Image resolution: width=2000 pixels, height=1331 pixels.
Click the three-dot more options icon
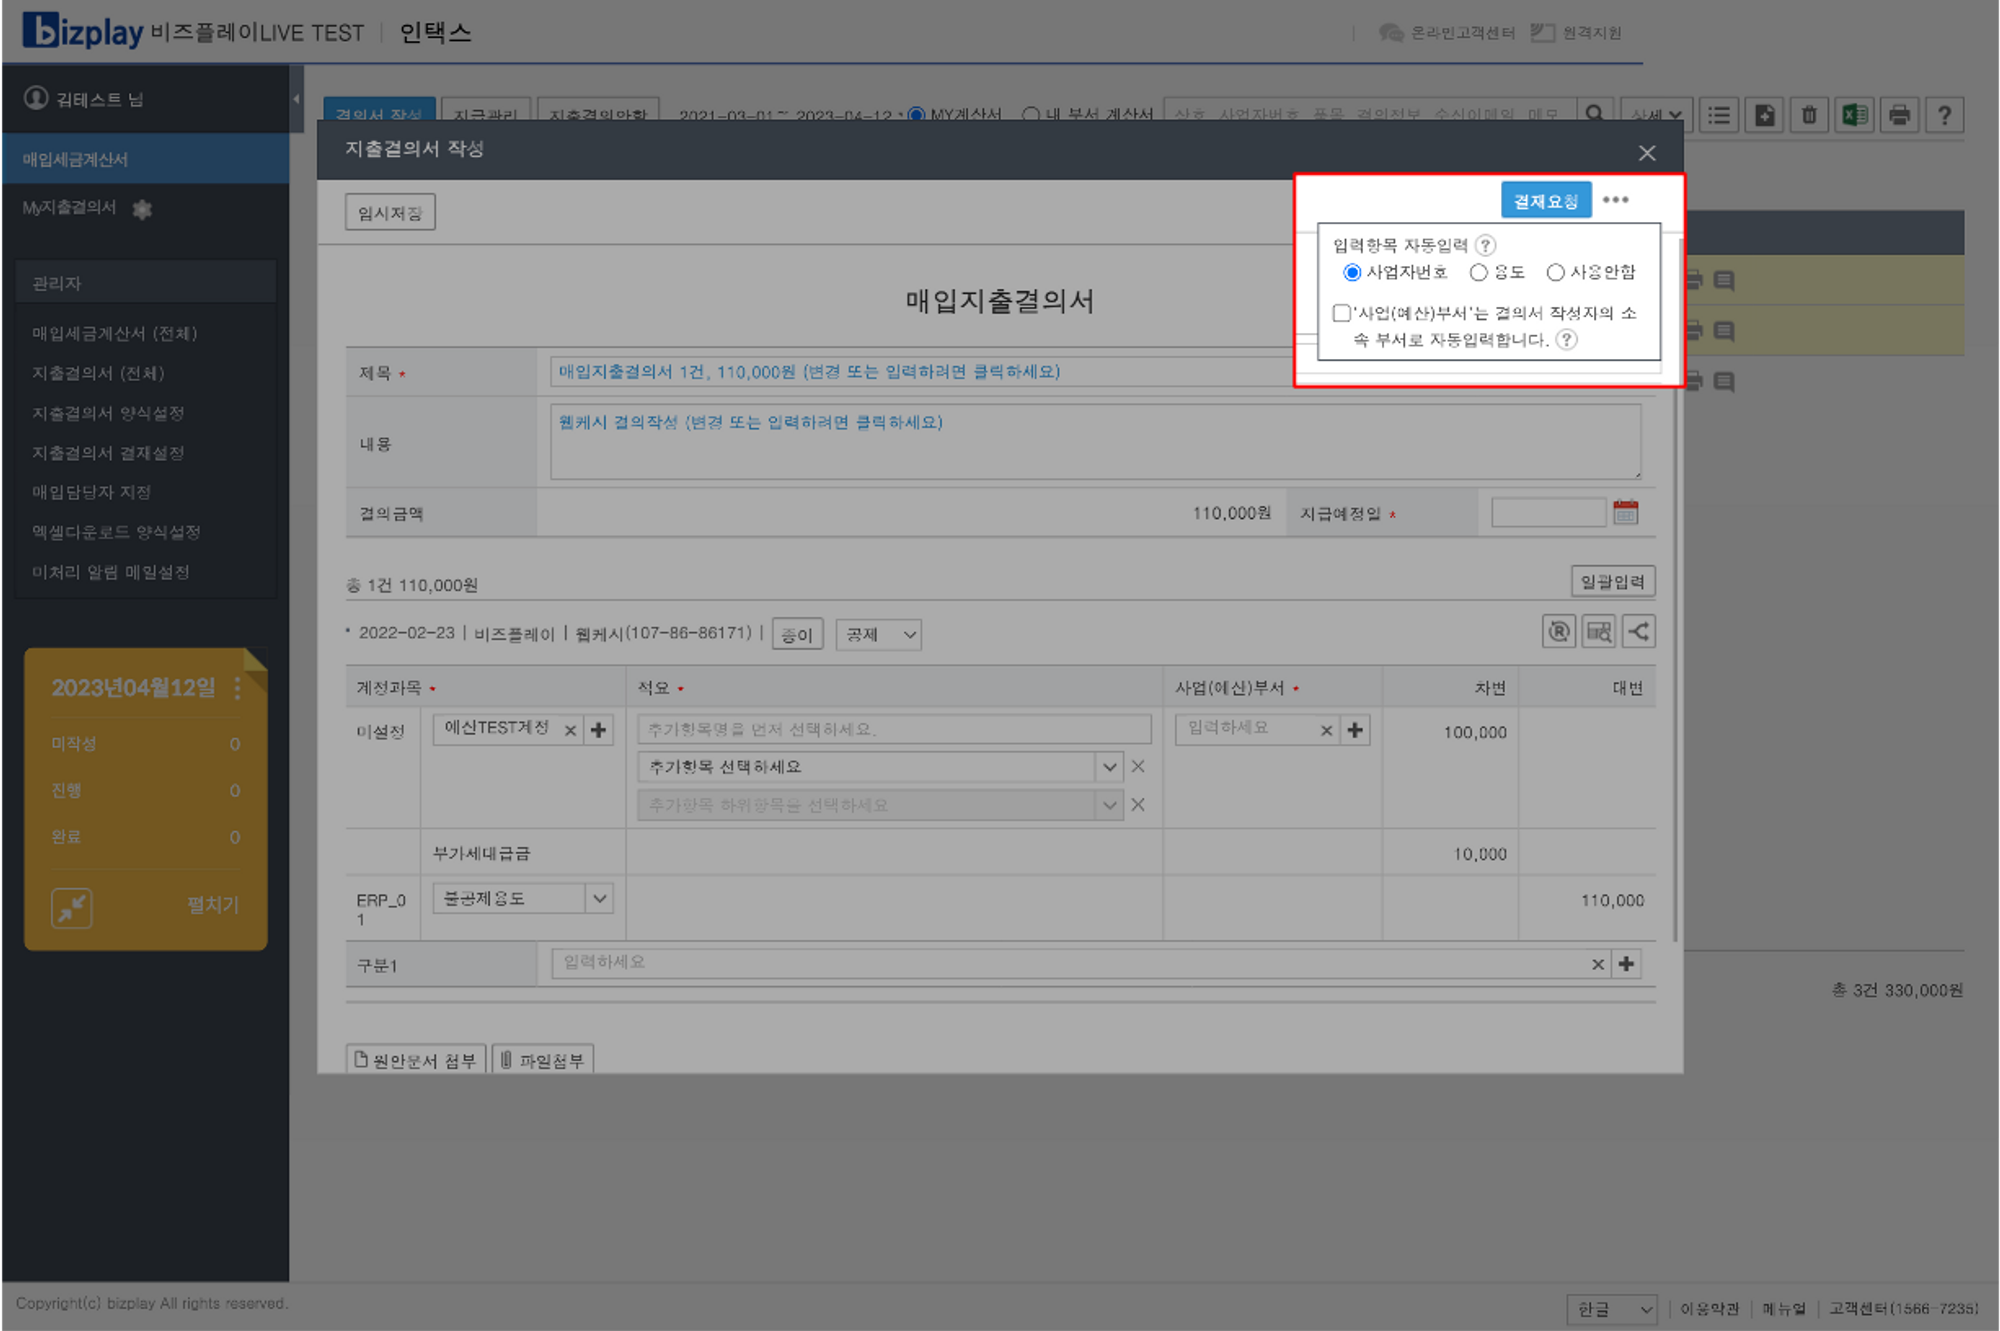(x=1615, y=200)
